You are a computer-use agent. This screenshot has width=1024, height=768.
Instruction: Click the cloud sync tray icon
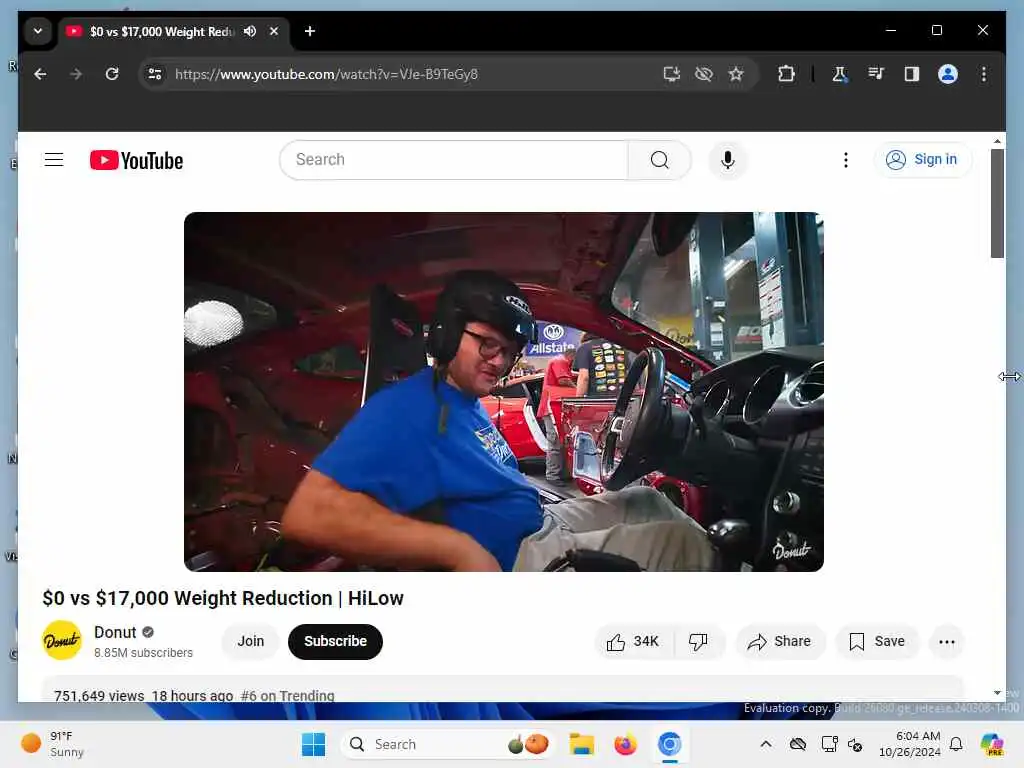[797, 744]
